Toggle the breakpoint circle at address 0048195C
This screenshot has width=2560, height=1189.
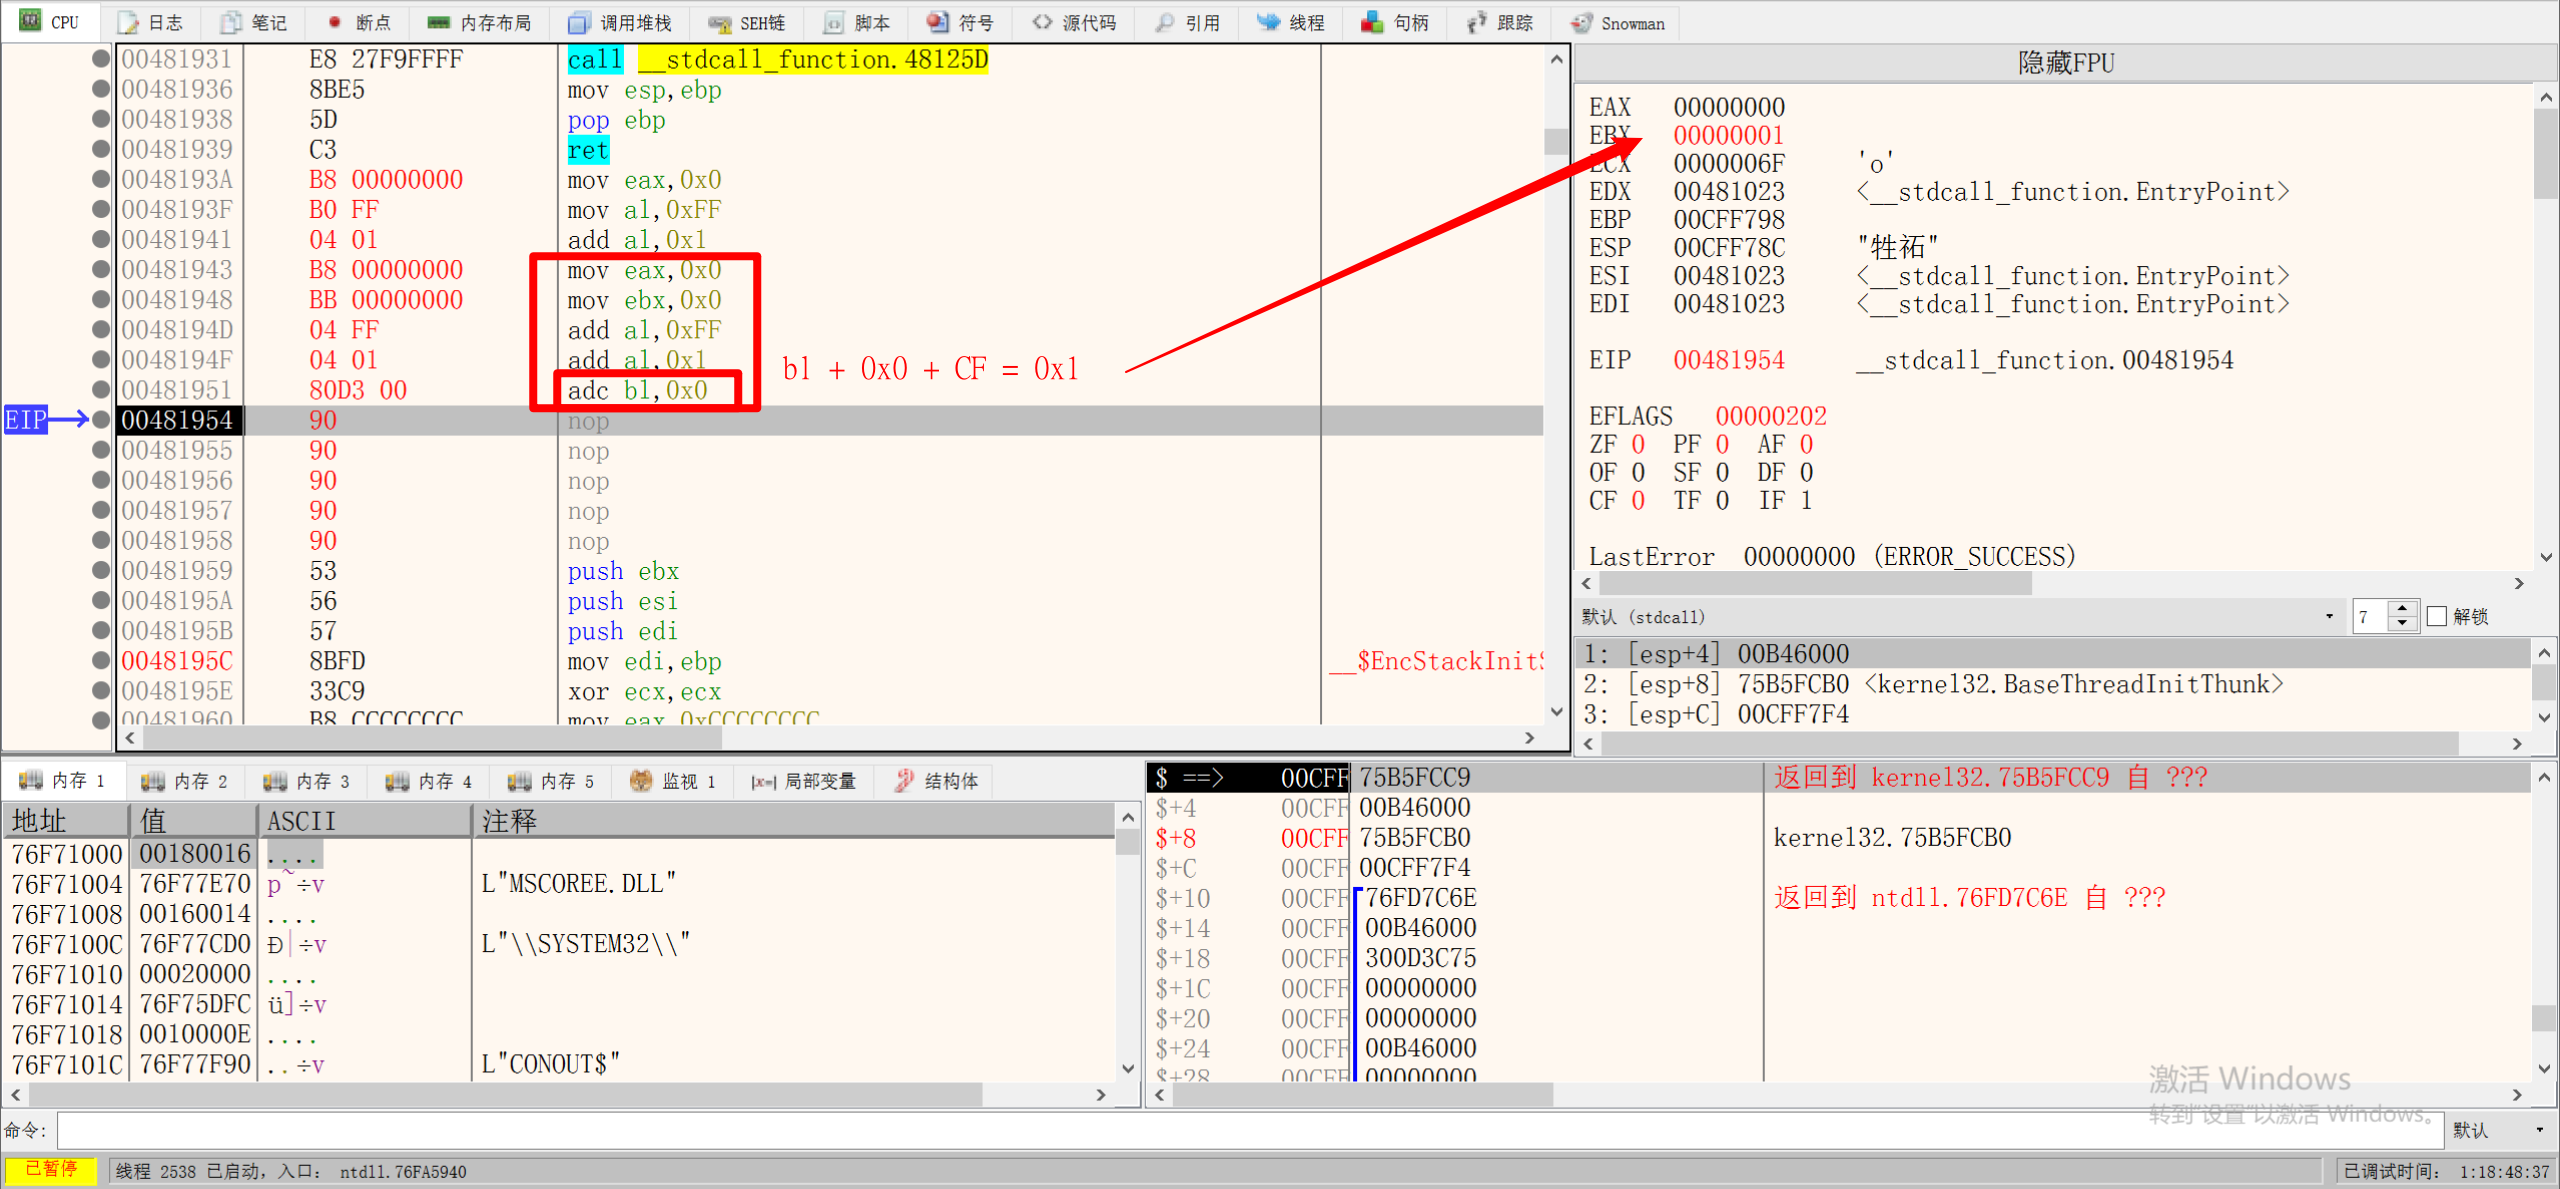coord(100,660)
